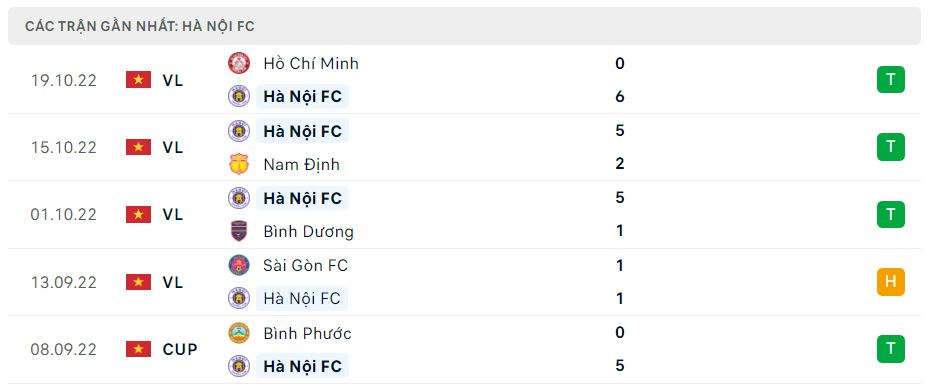Click green T badge for 19.10.22 match
Viewport: 929px width, 392px height.
pyautogui.click(x=890, y=80)
